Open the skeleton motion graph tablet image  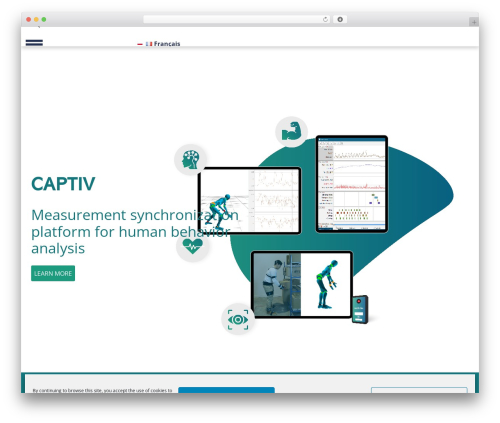click(249, 200)
